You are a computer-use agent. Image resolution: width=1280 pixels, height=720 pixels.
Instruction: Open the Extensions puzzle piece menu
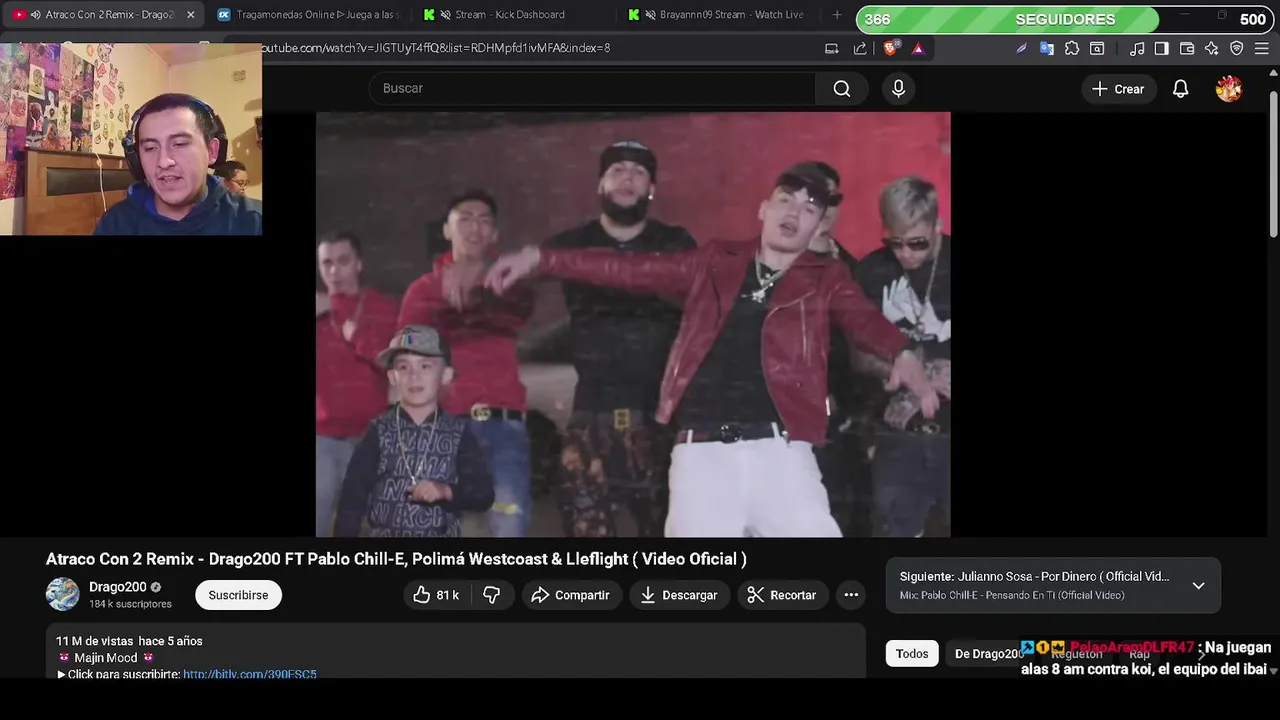pos(1072,48)
